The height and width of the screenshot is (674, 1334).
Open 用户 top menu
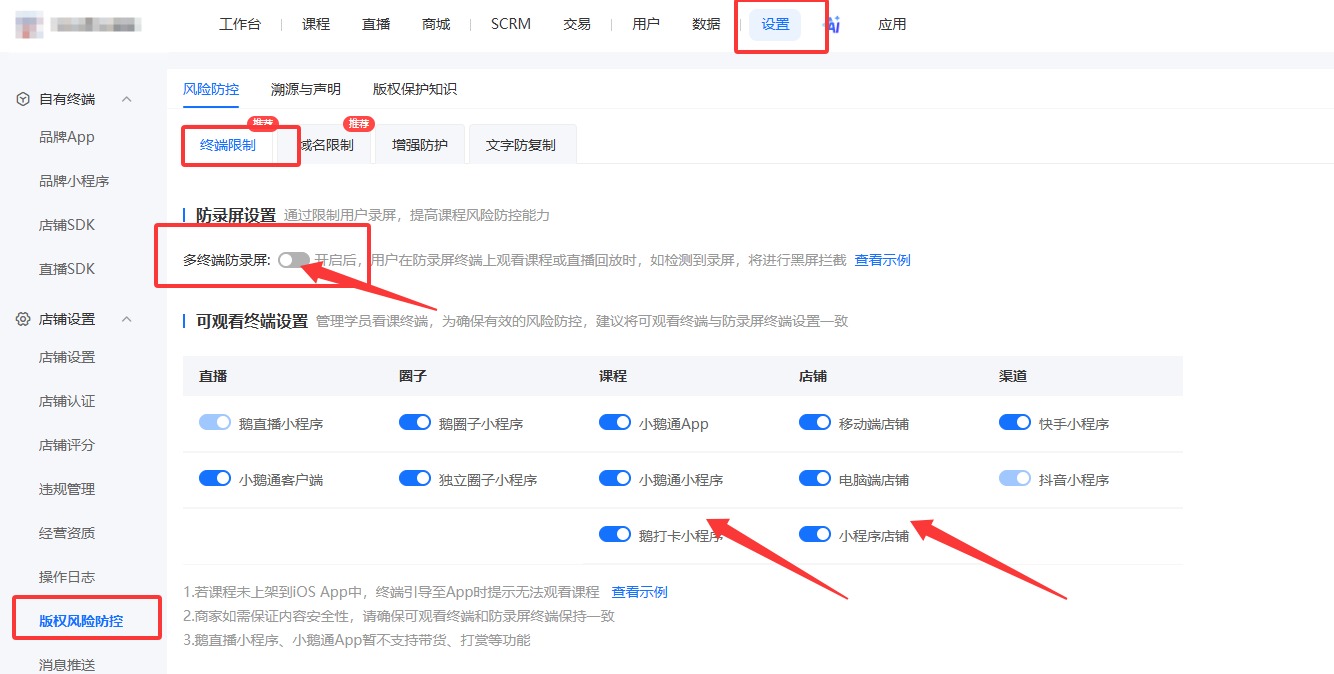646,24
